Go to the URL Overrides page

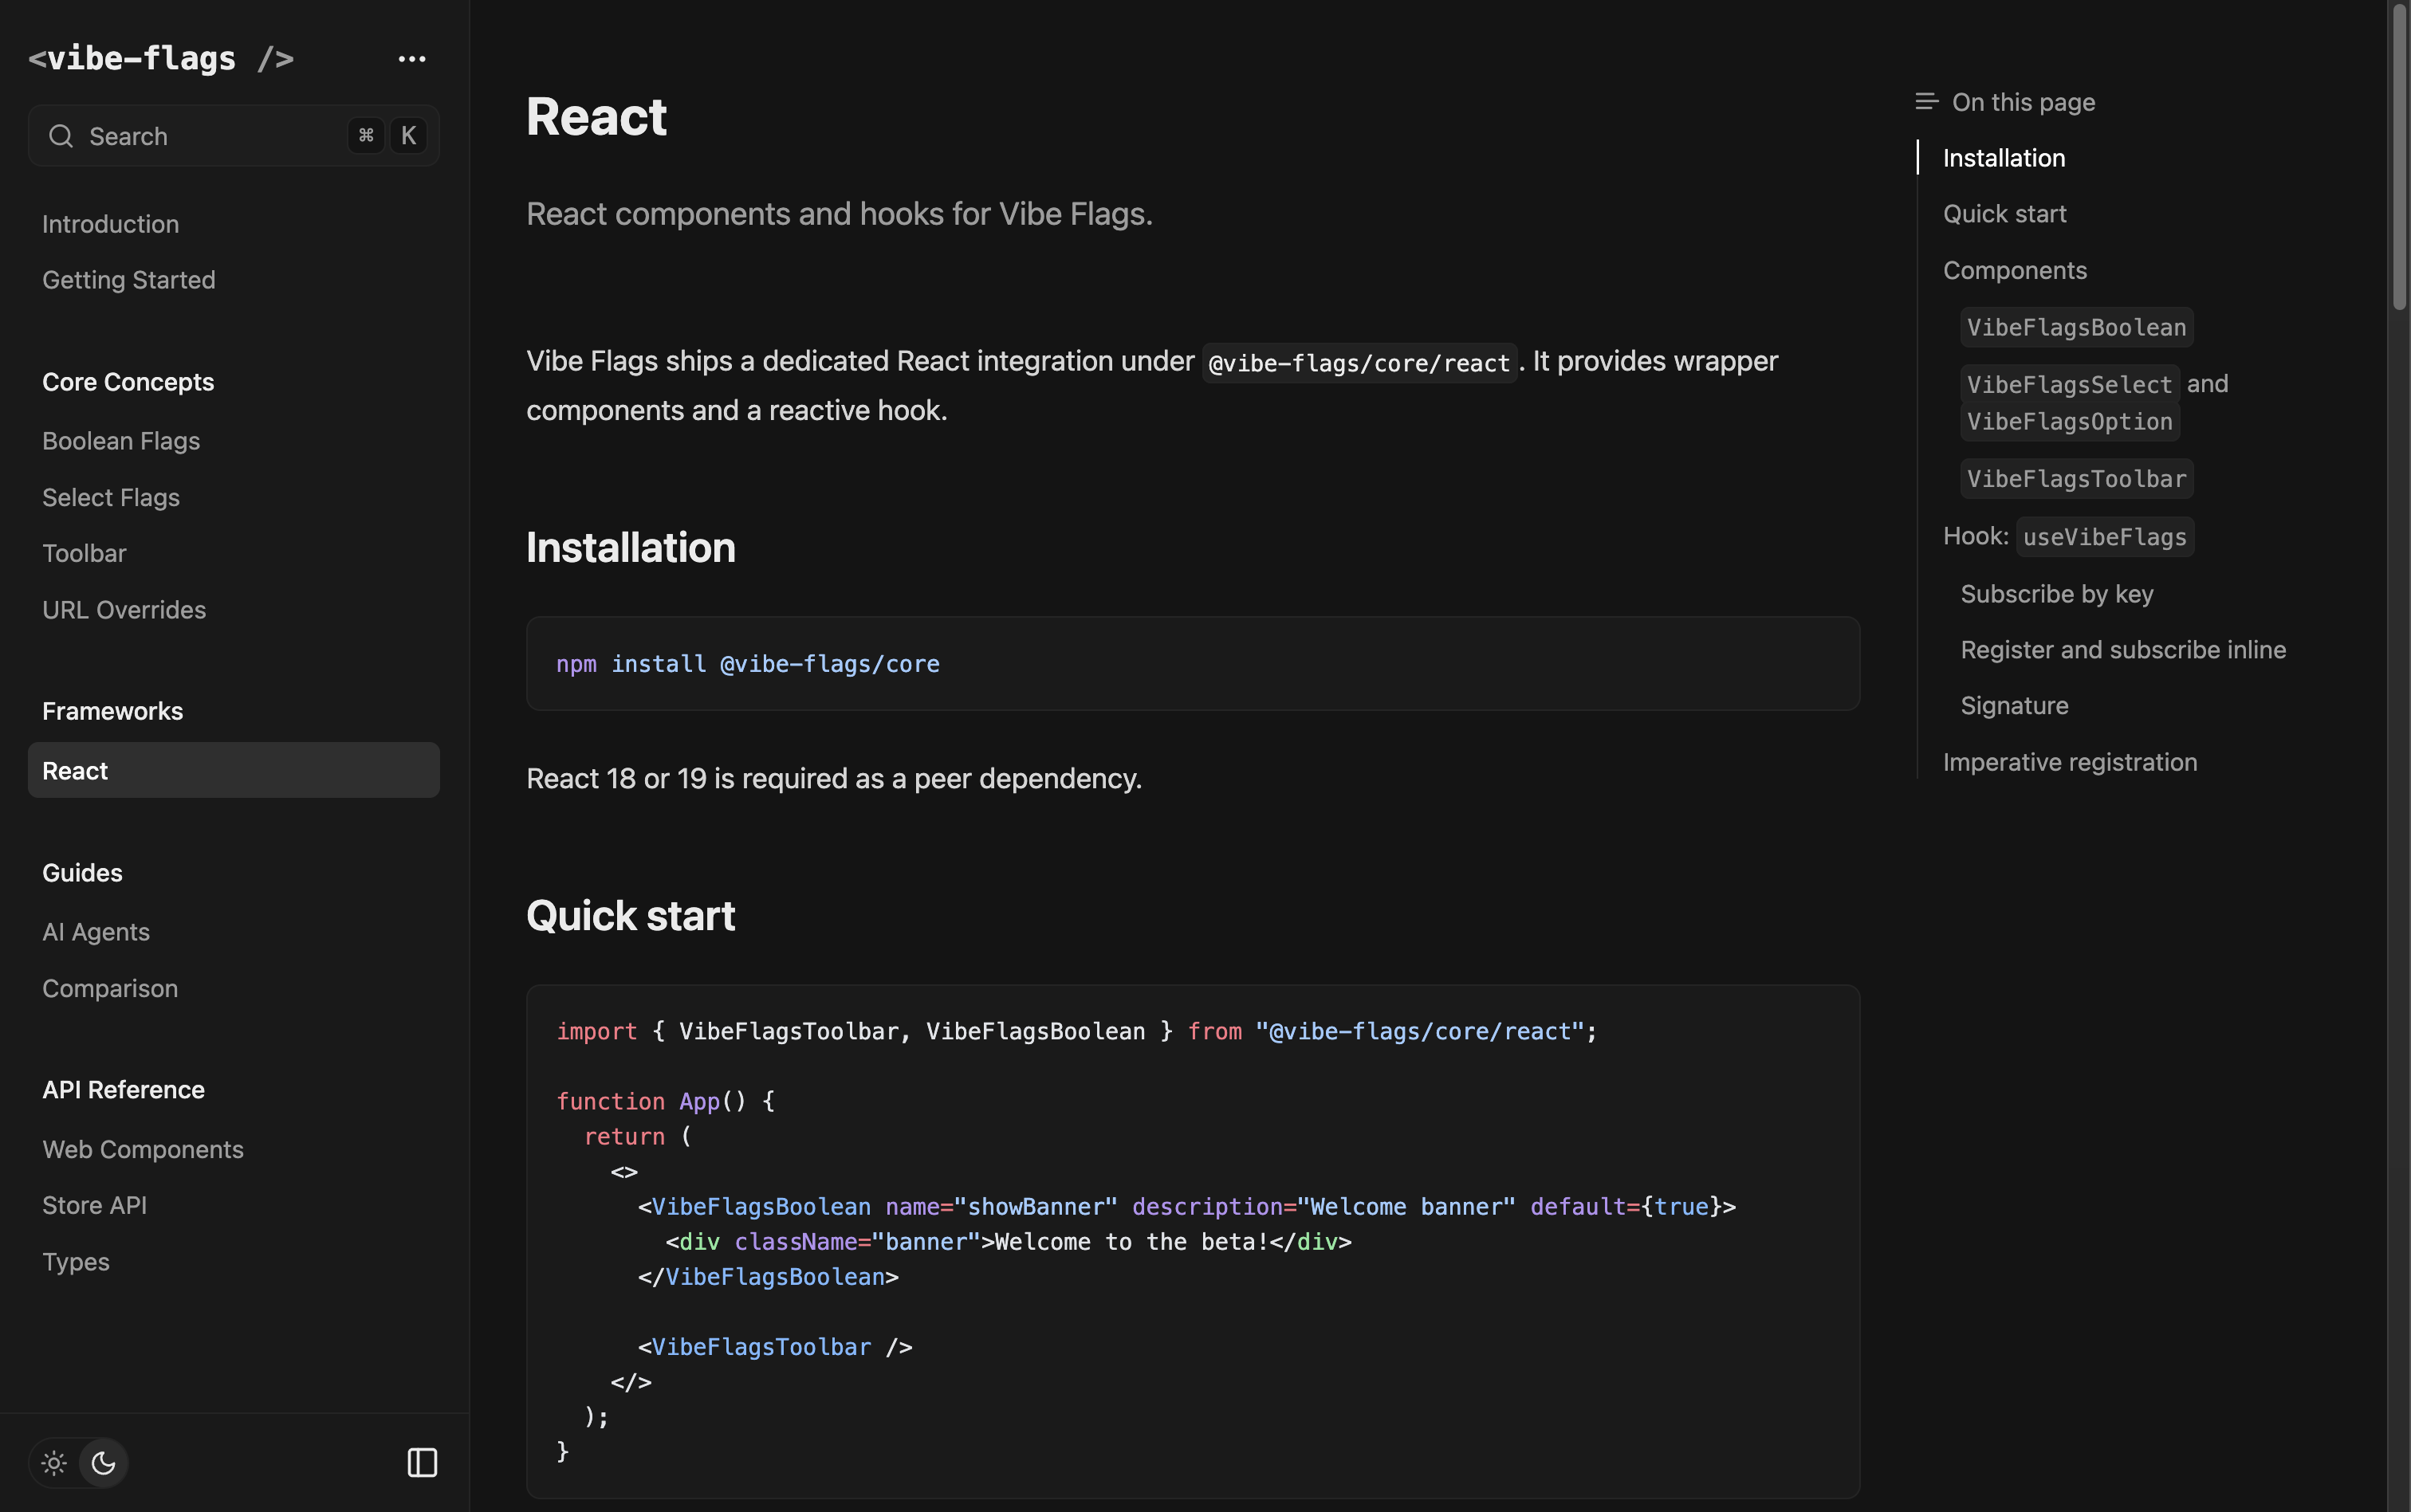pyautogui.click(x=124, y=609)
